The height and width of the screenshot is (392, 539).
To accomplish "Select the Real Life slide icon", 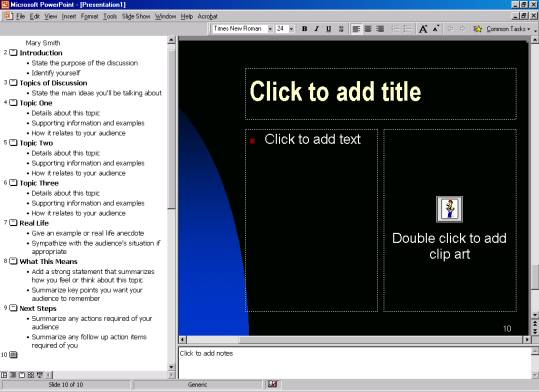I will [13, 223].
